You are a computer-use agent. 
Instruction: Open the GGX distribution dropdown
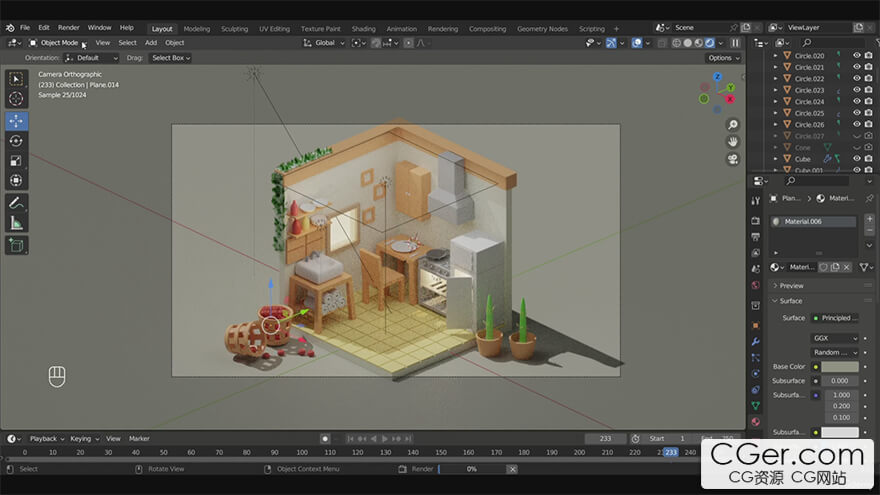pyautogui.click(x=835, y=338)
